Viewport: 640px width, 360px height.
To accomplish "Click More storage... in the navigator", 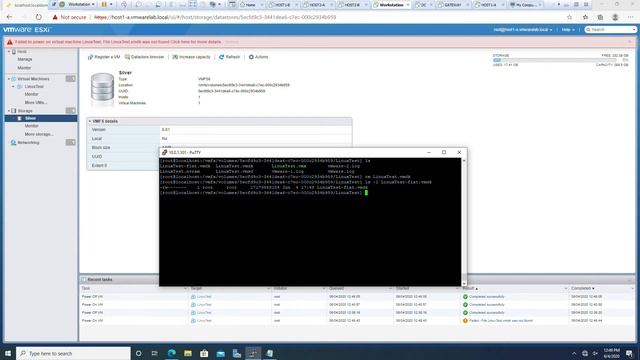I will point(39,134).
